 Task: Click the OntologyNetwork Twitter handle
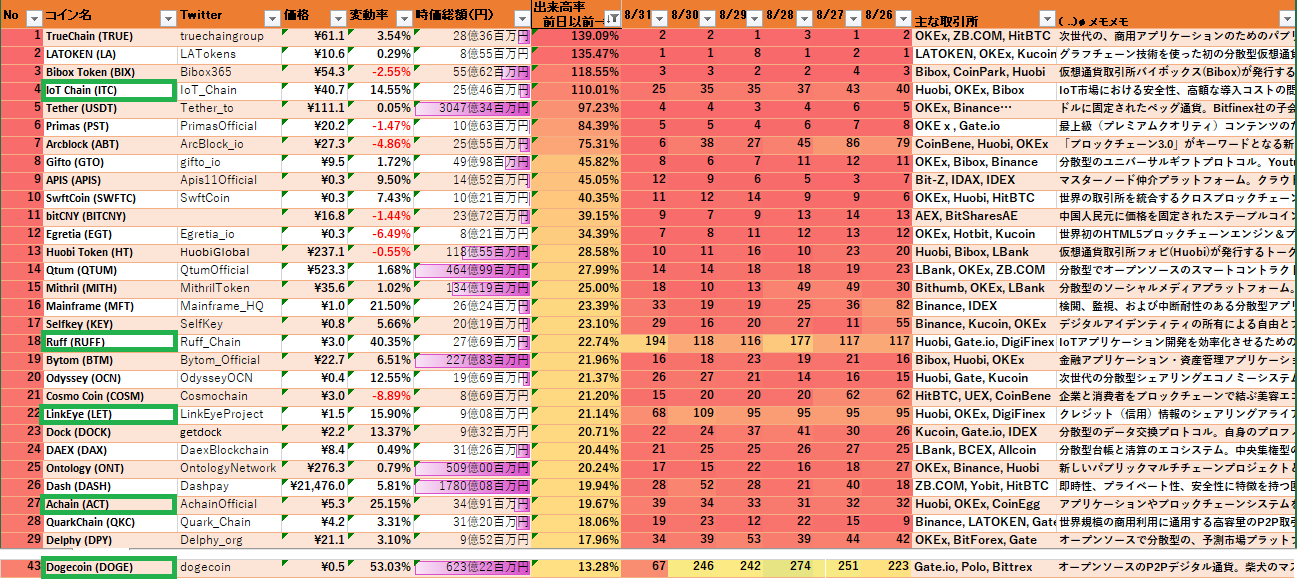pos(228,468)
